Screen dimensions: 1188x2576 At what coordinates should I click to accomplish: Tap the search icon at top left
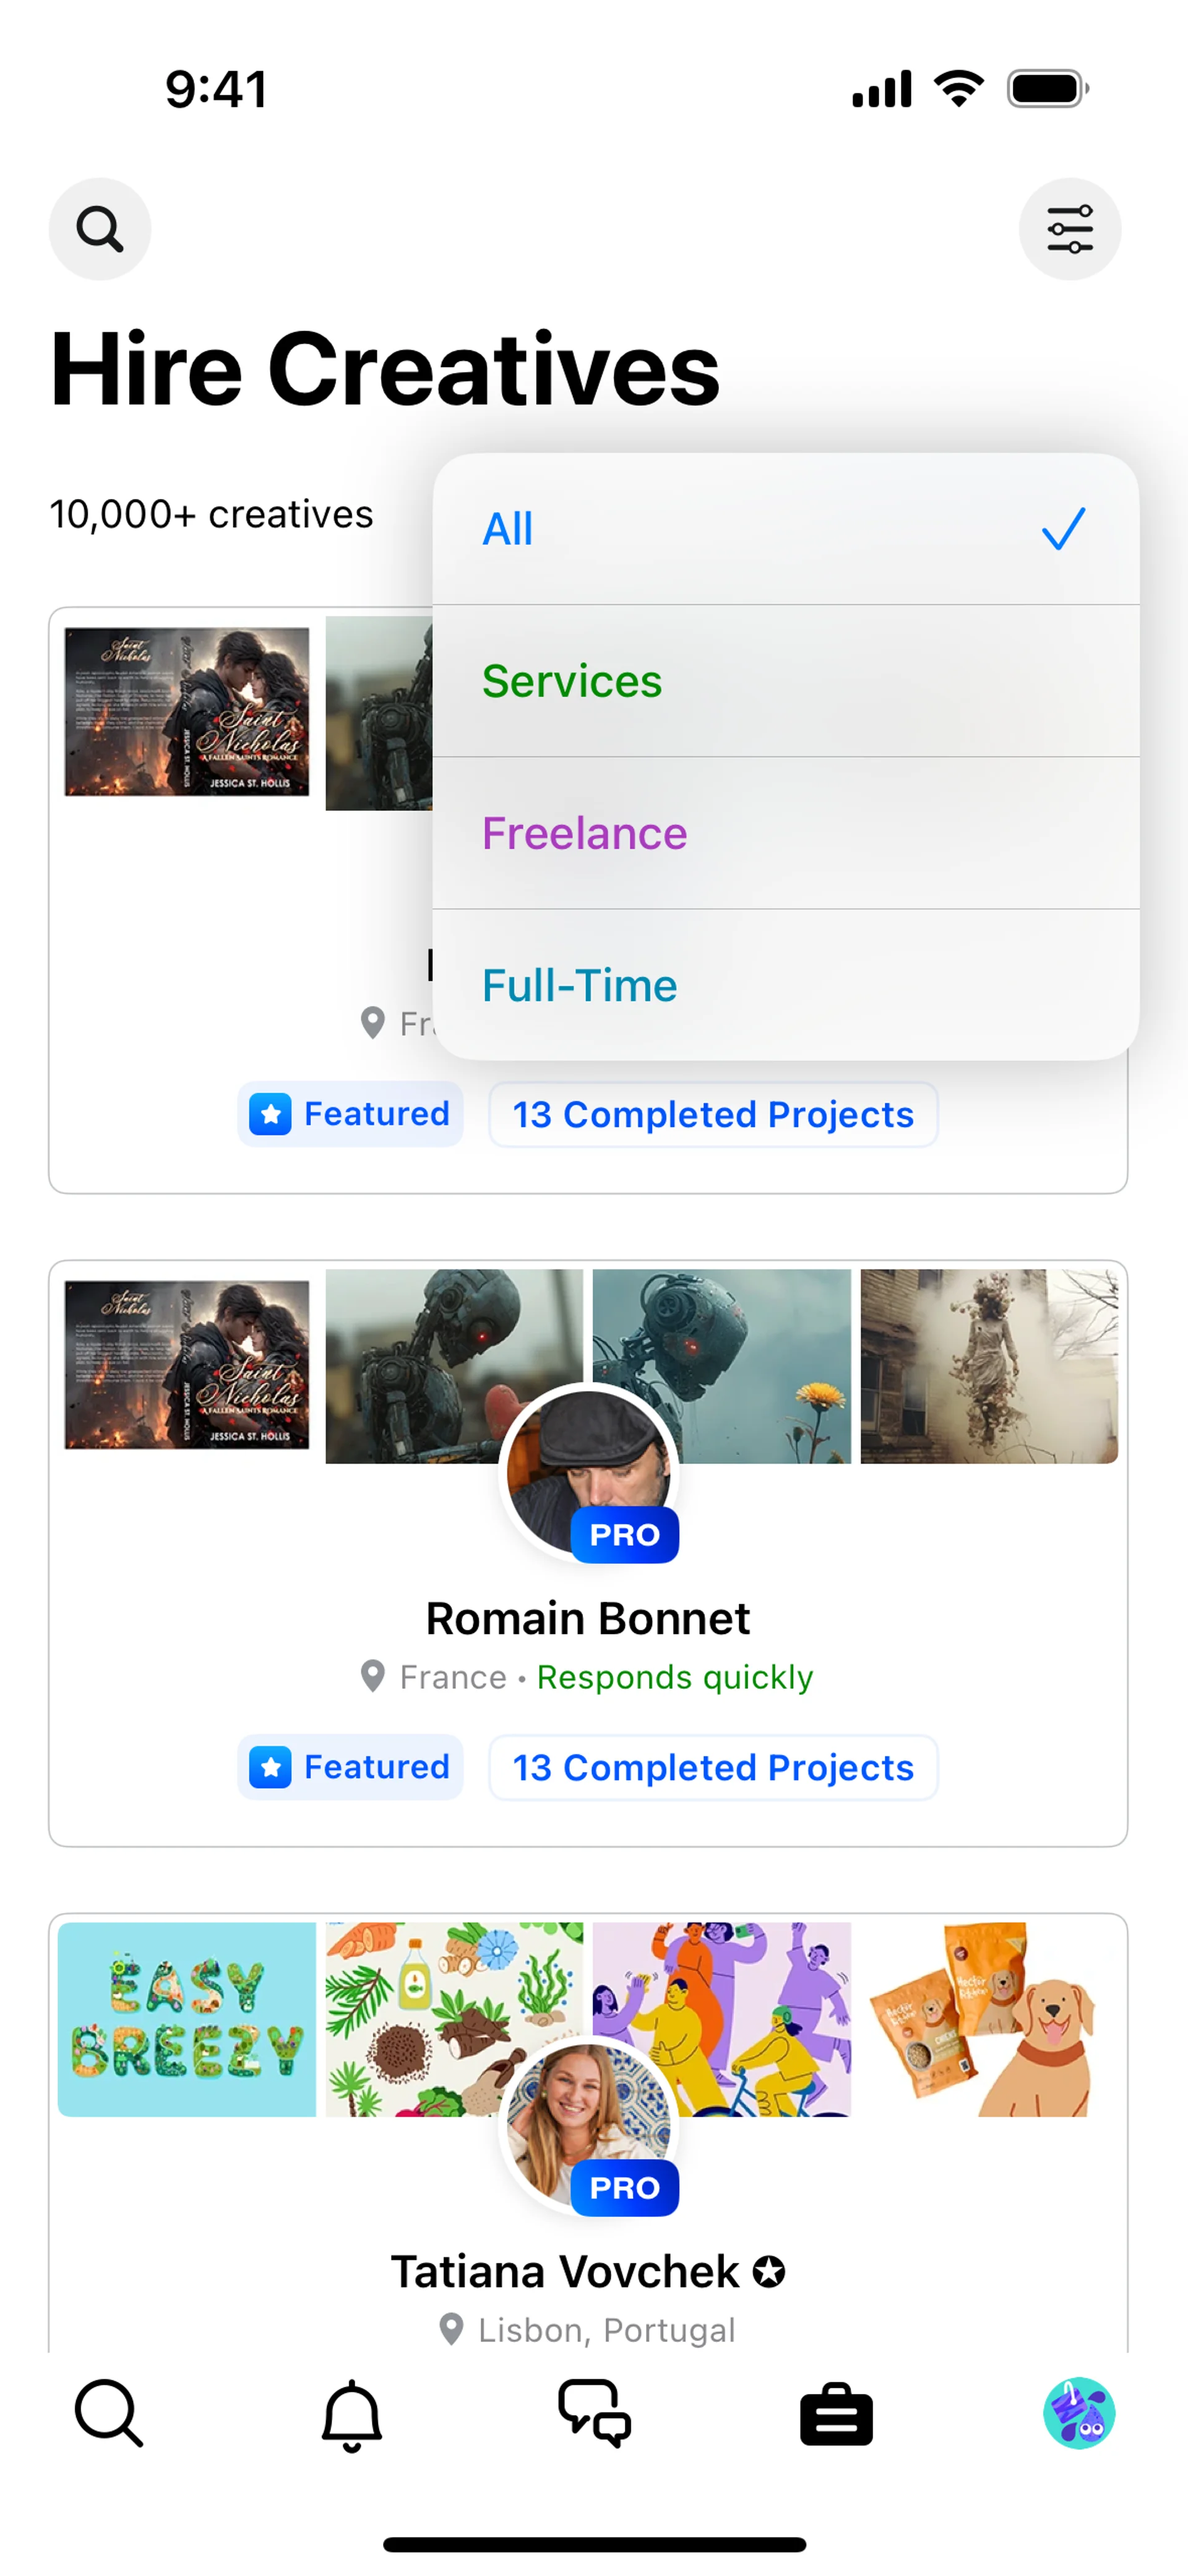[100, 229]
